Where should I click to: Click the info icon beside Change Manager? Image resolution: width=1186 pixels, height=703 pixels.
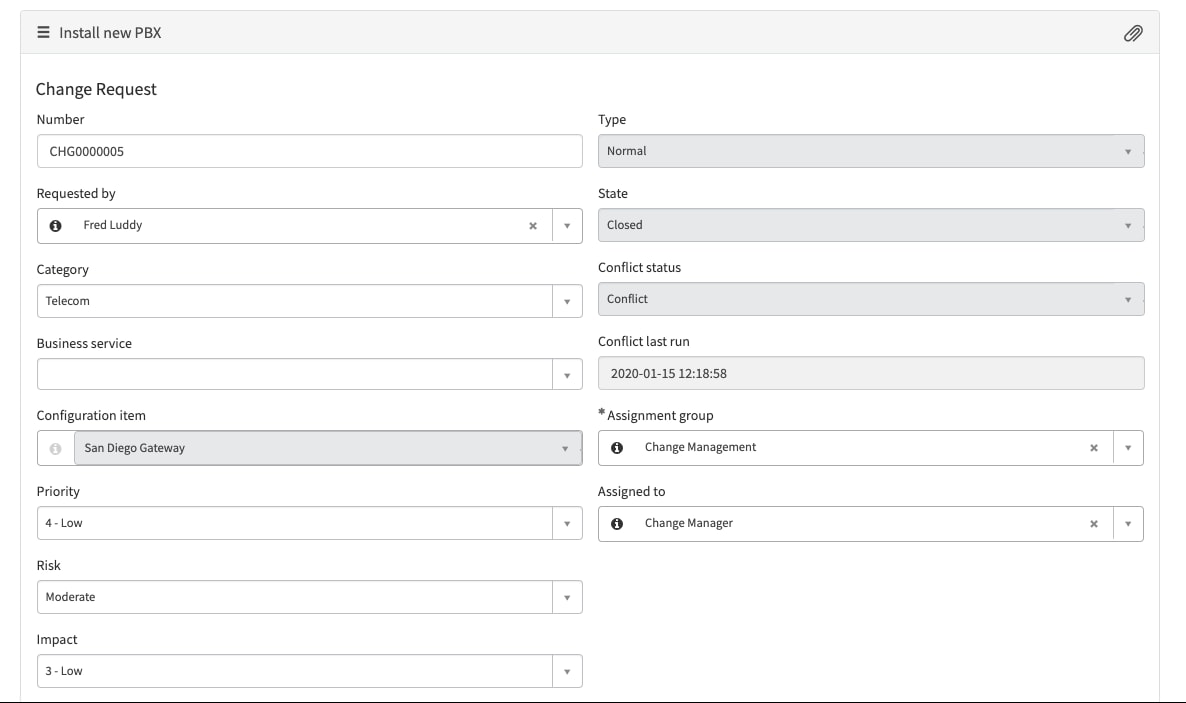coord(616,523)
